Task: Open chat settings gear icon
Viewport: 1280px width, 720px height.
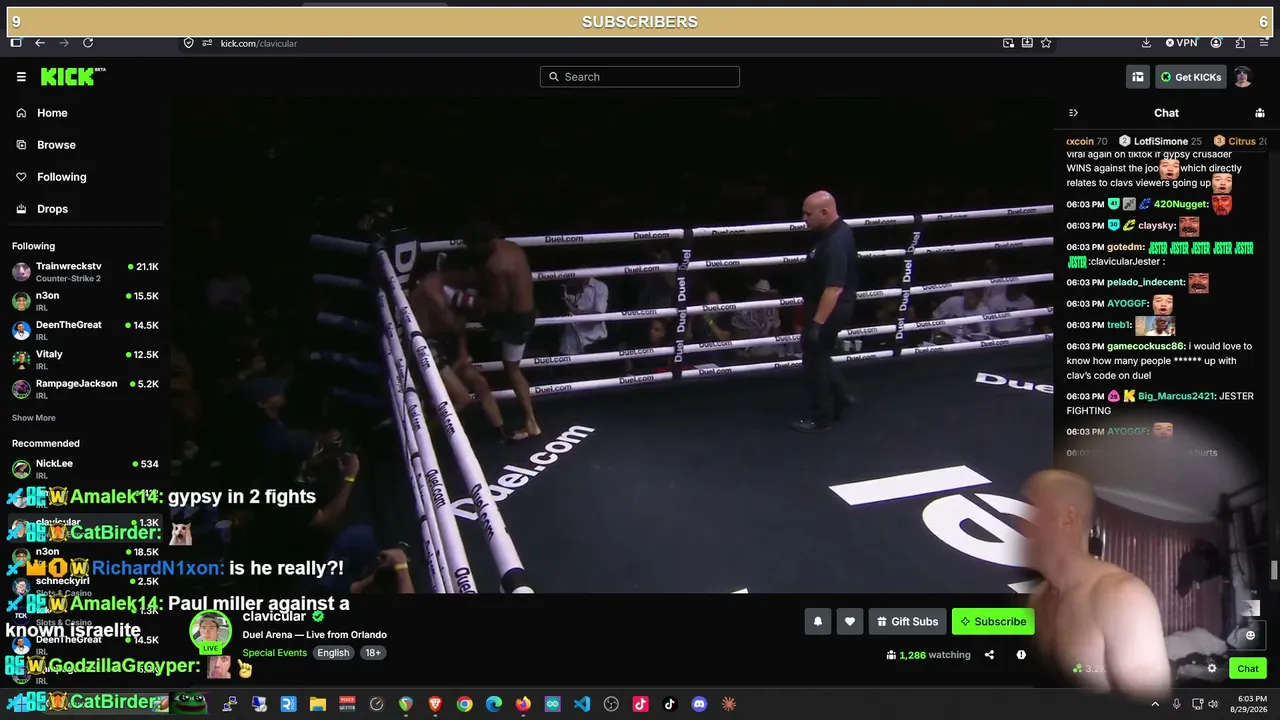Action: click(x=1212, y=668)
